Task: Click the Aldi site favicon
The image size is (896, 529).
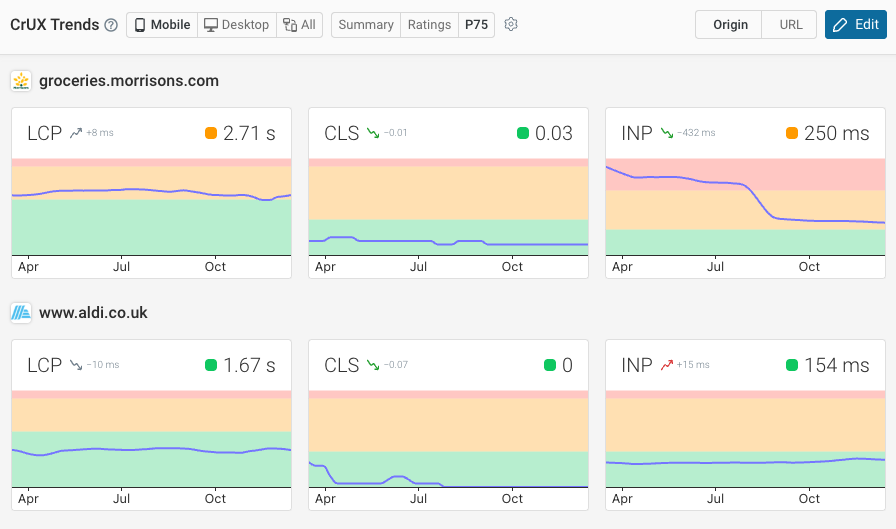Action: 21,313
